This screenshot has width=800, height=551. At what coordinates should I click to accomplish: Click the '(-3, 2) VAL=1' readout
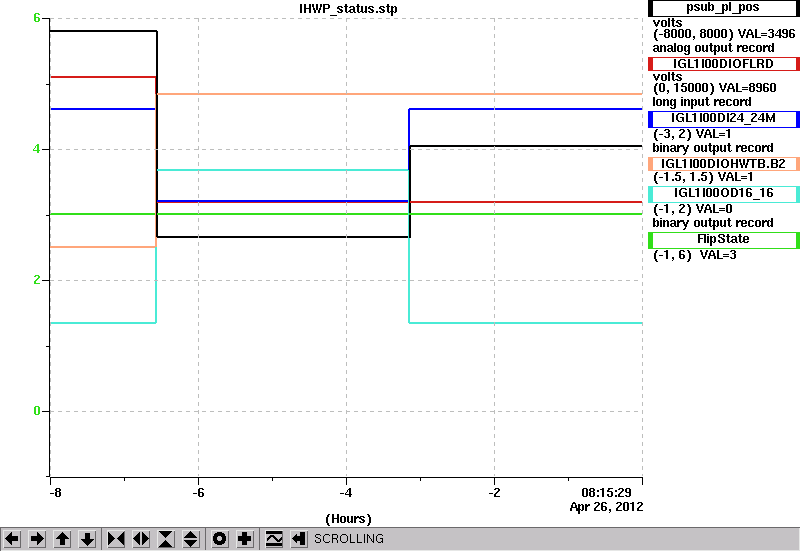[x=692, y=134]
